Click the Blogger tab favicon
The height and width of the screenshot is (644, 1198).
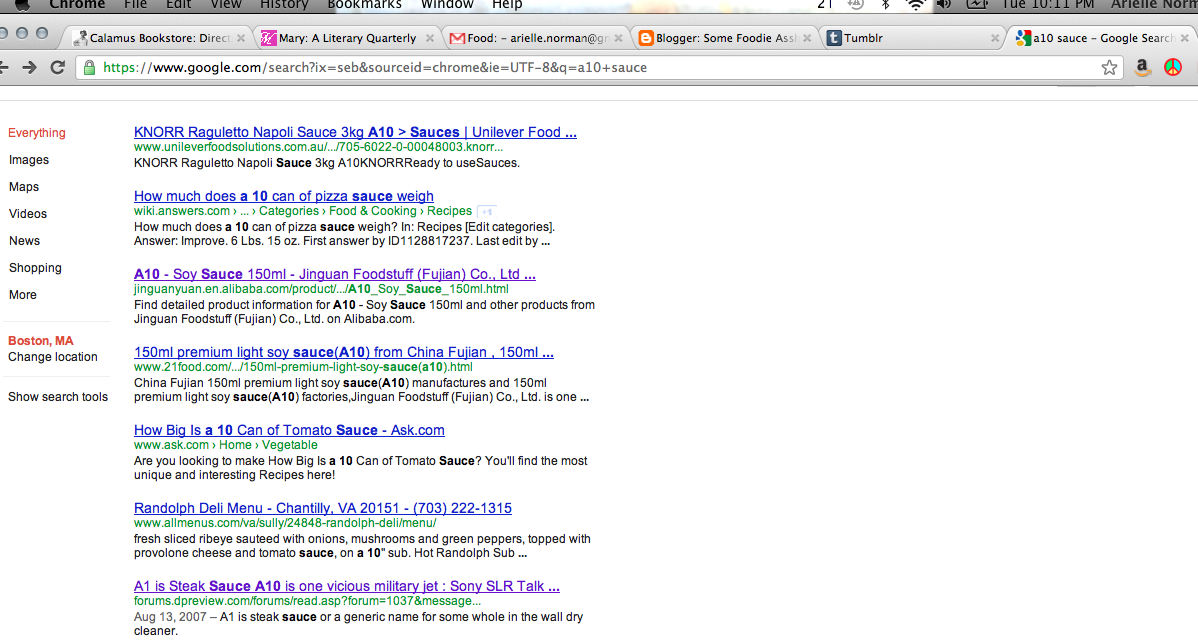point(646,38)
